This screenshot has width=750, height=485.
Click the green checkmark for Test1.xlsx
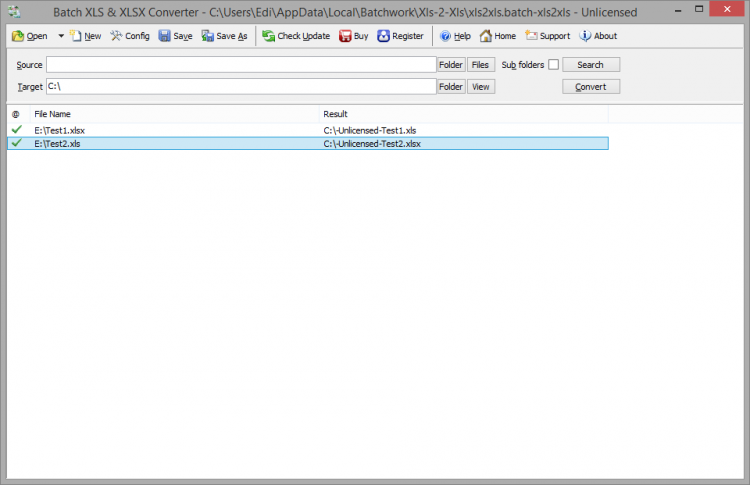(17, 129)
